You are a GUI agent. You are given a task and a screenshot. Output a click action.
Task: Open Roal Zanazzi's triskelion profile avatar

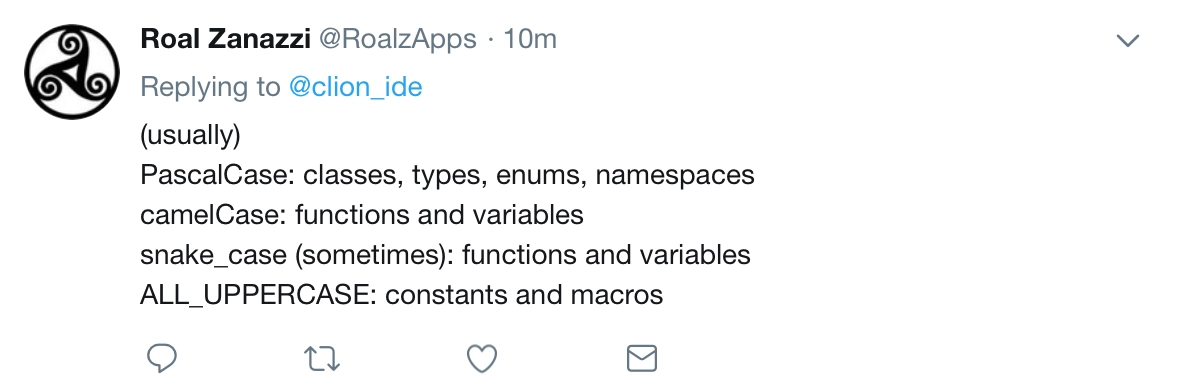pos(68,68)
